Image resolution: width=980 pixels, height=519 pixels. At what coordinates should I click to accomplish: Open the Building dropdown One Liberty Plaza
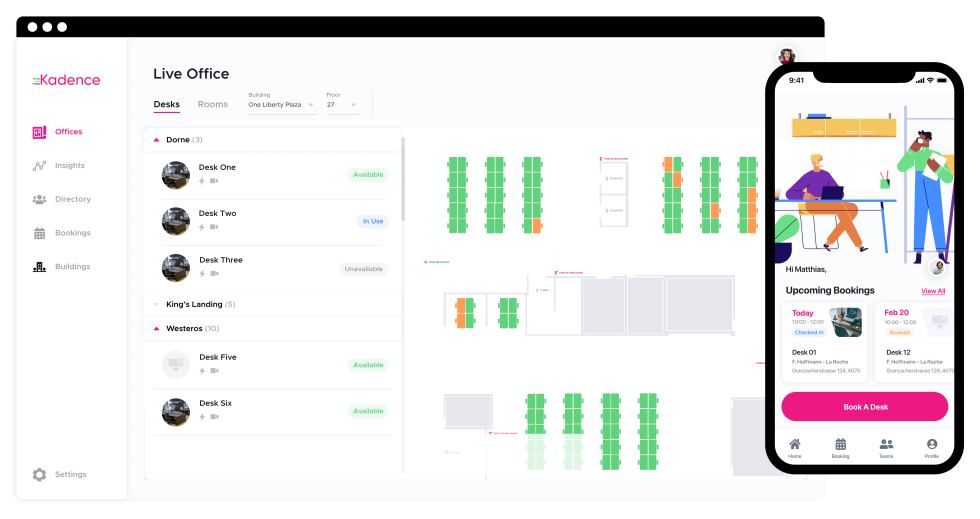click(x=282, y=105)
